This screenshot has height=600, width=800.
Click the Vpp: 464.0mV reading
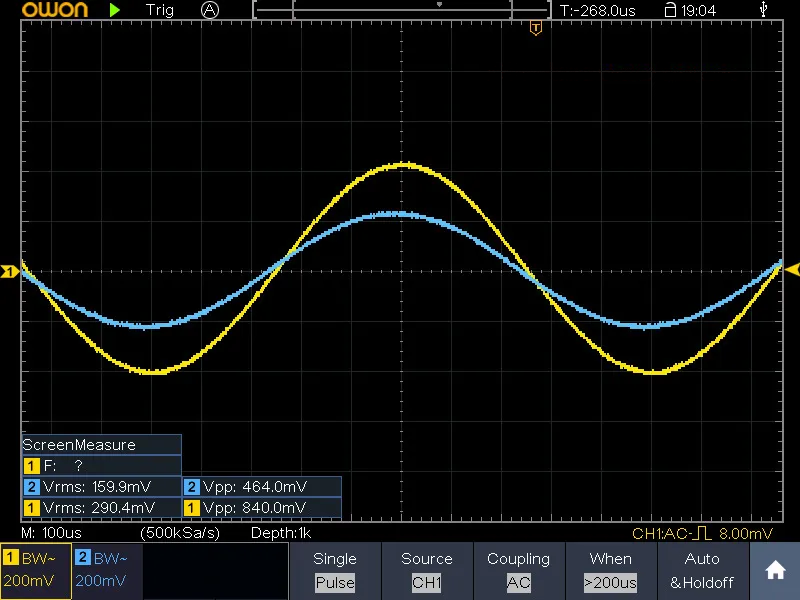click(255, 487)
